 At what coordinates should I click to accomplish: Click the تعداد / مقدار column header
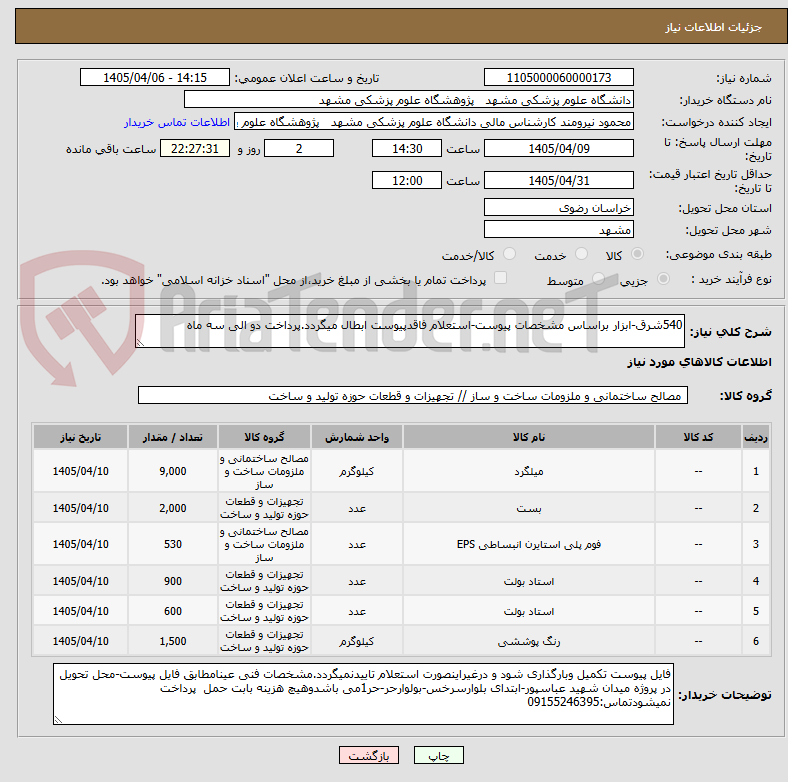pyautogui.click(x=173, y=437)
